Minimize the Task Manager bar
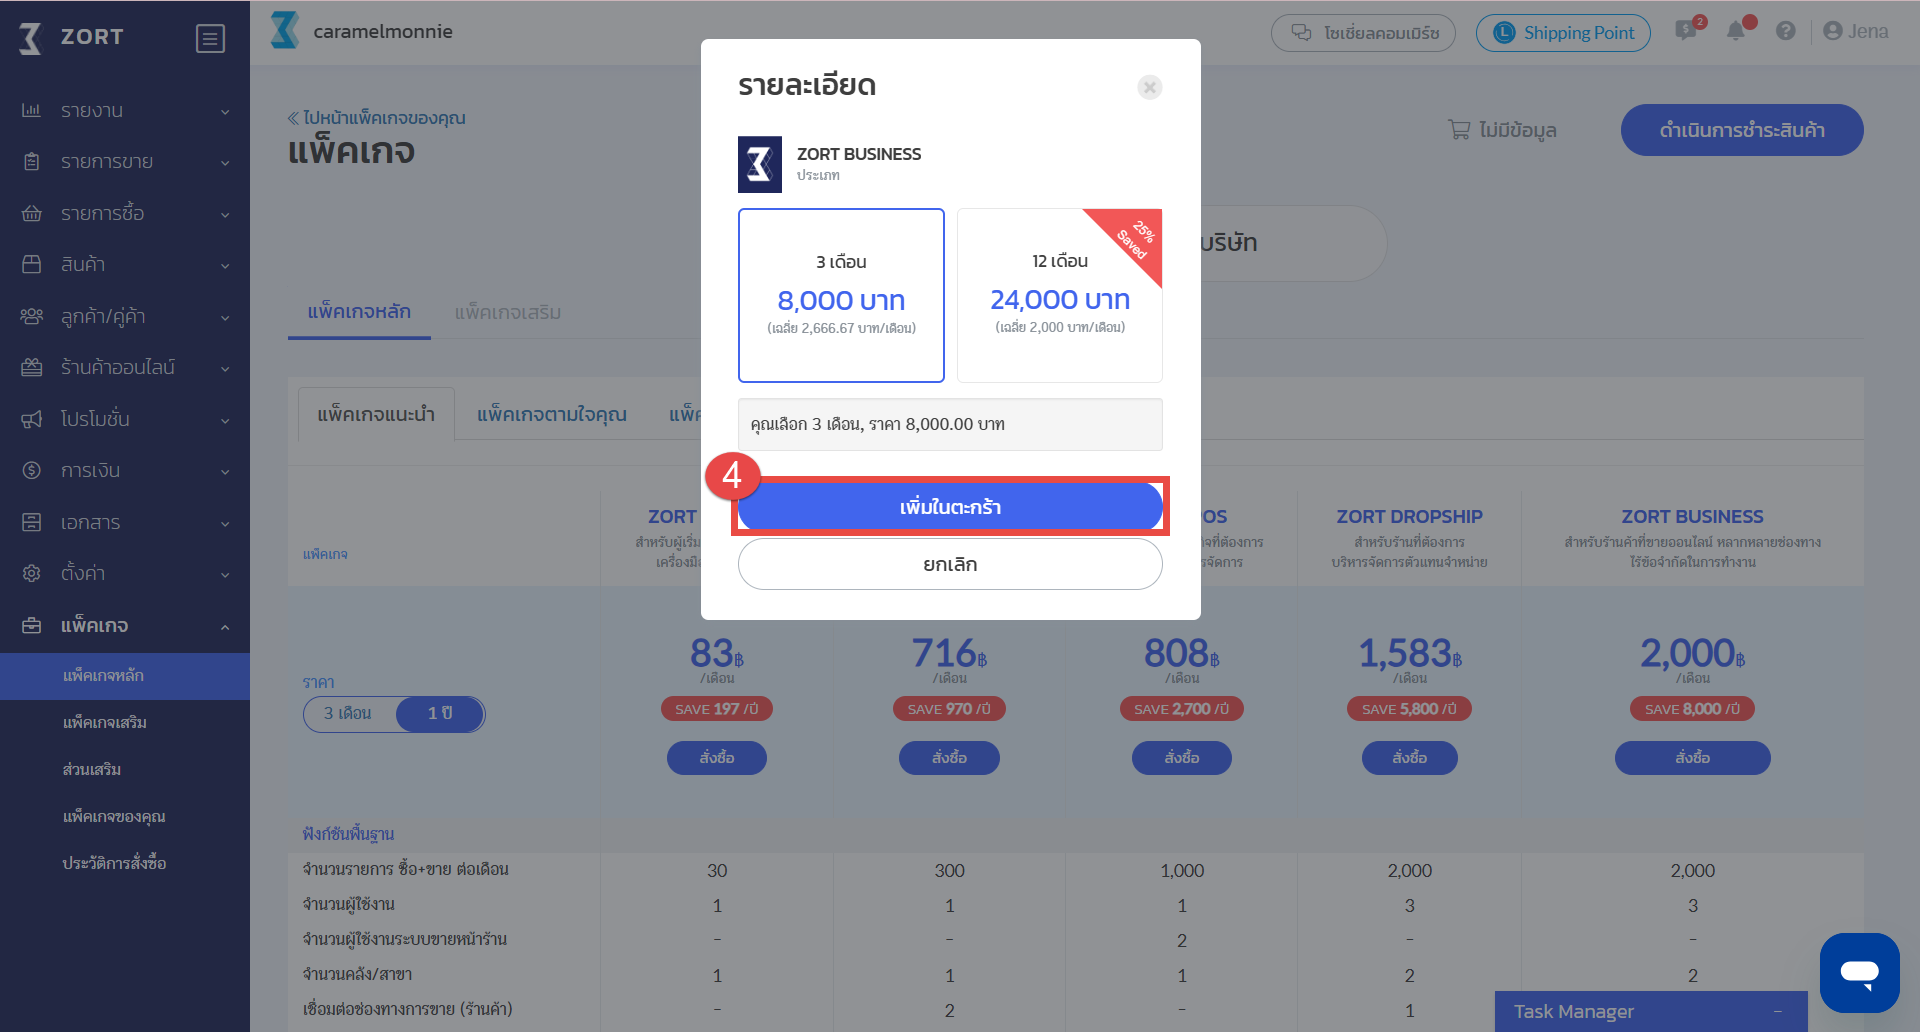Screen dimensions: 1920x1032 click(x=1778, y=1012)
